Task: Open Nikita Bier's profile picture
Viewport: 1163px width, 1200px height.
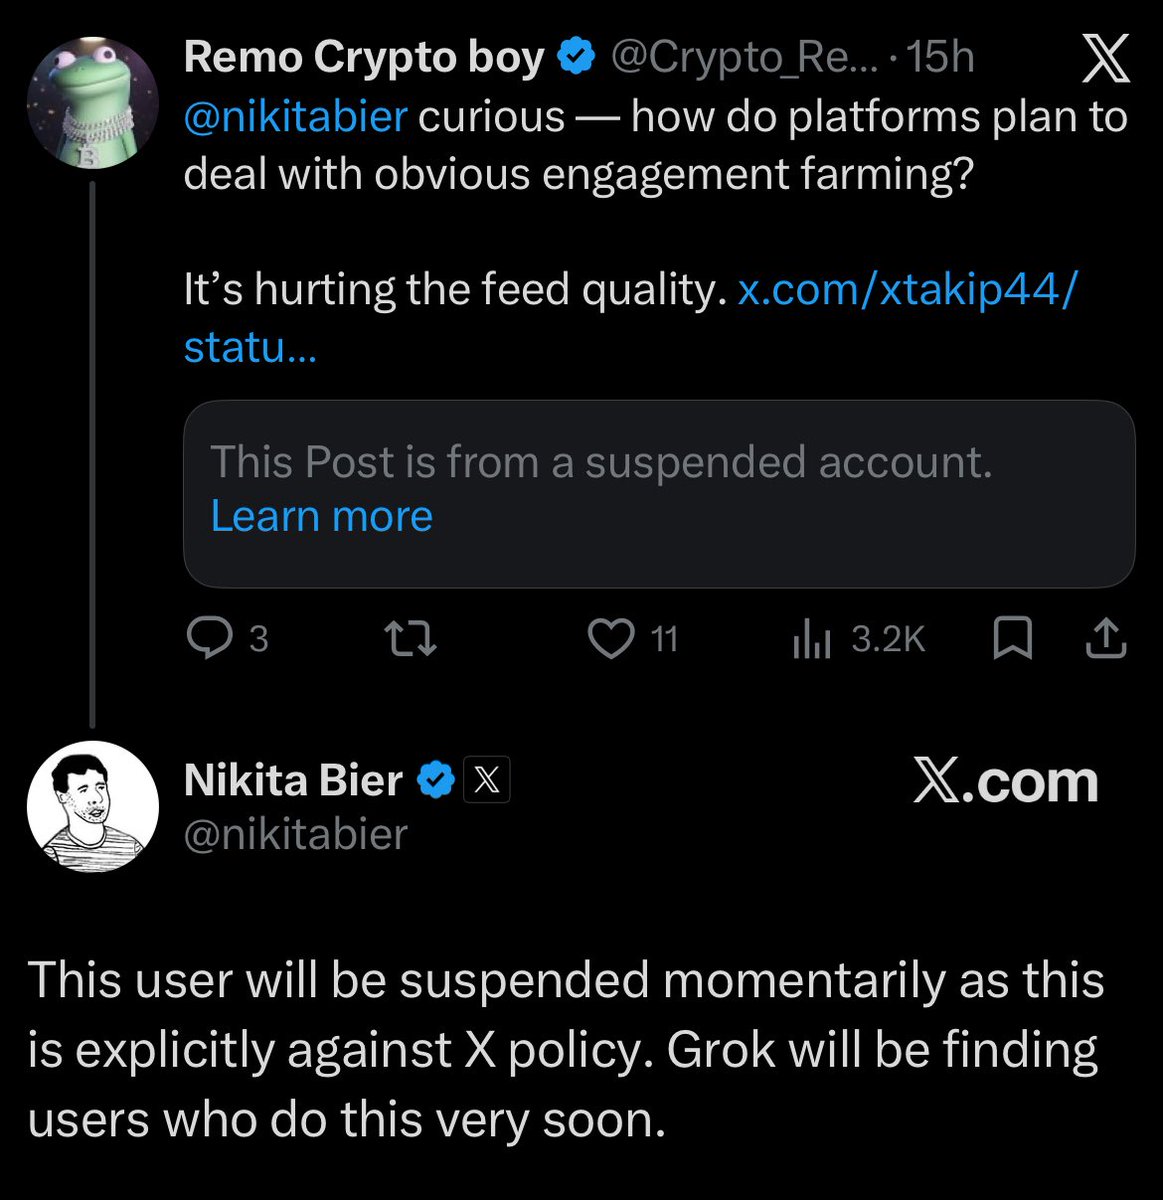Action: coord(92,806)
